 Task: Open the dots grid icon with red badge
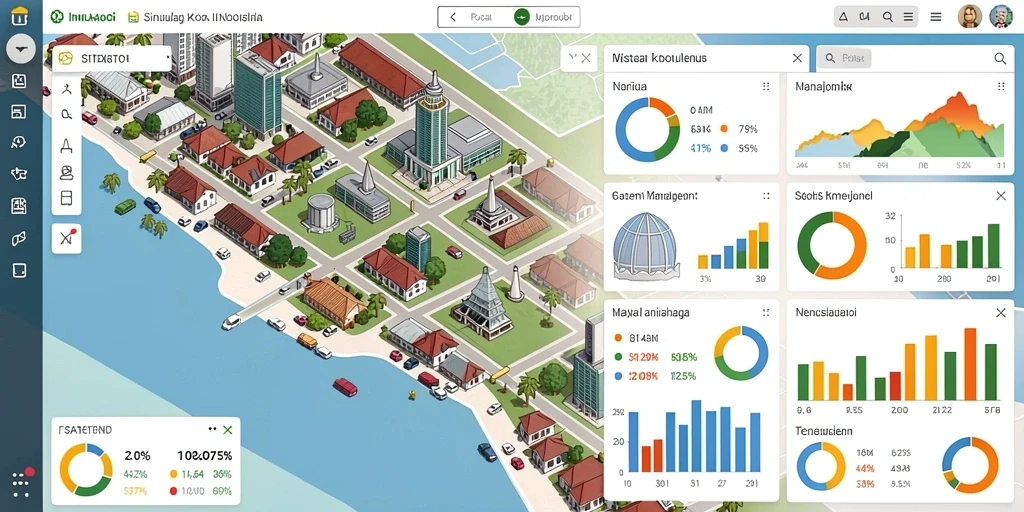click(x=21, y=483)
